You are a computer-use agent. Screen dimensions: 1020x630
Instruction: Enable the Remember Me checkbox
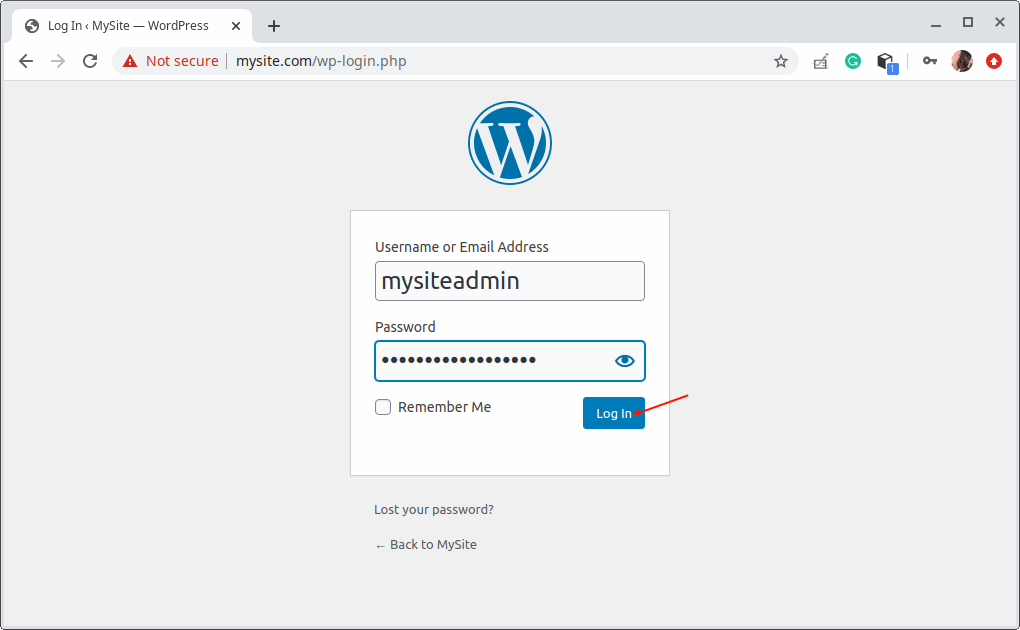coord(383,407)
